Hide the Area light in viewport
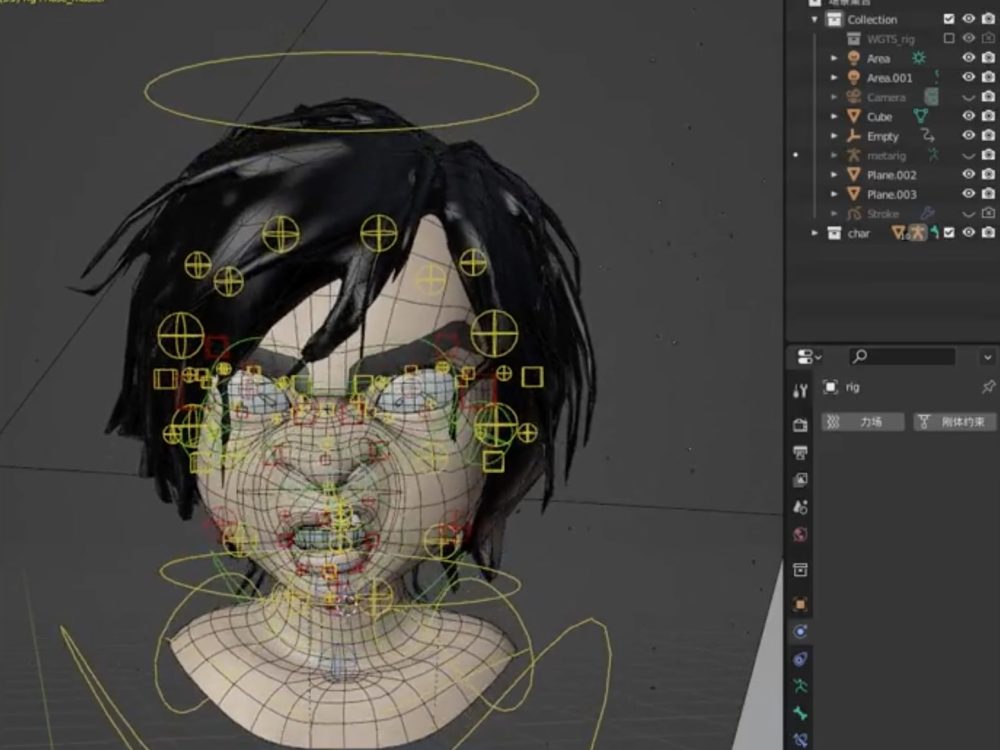Screen dimensions: 1000x750 tap(969, 58)
